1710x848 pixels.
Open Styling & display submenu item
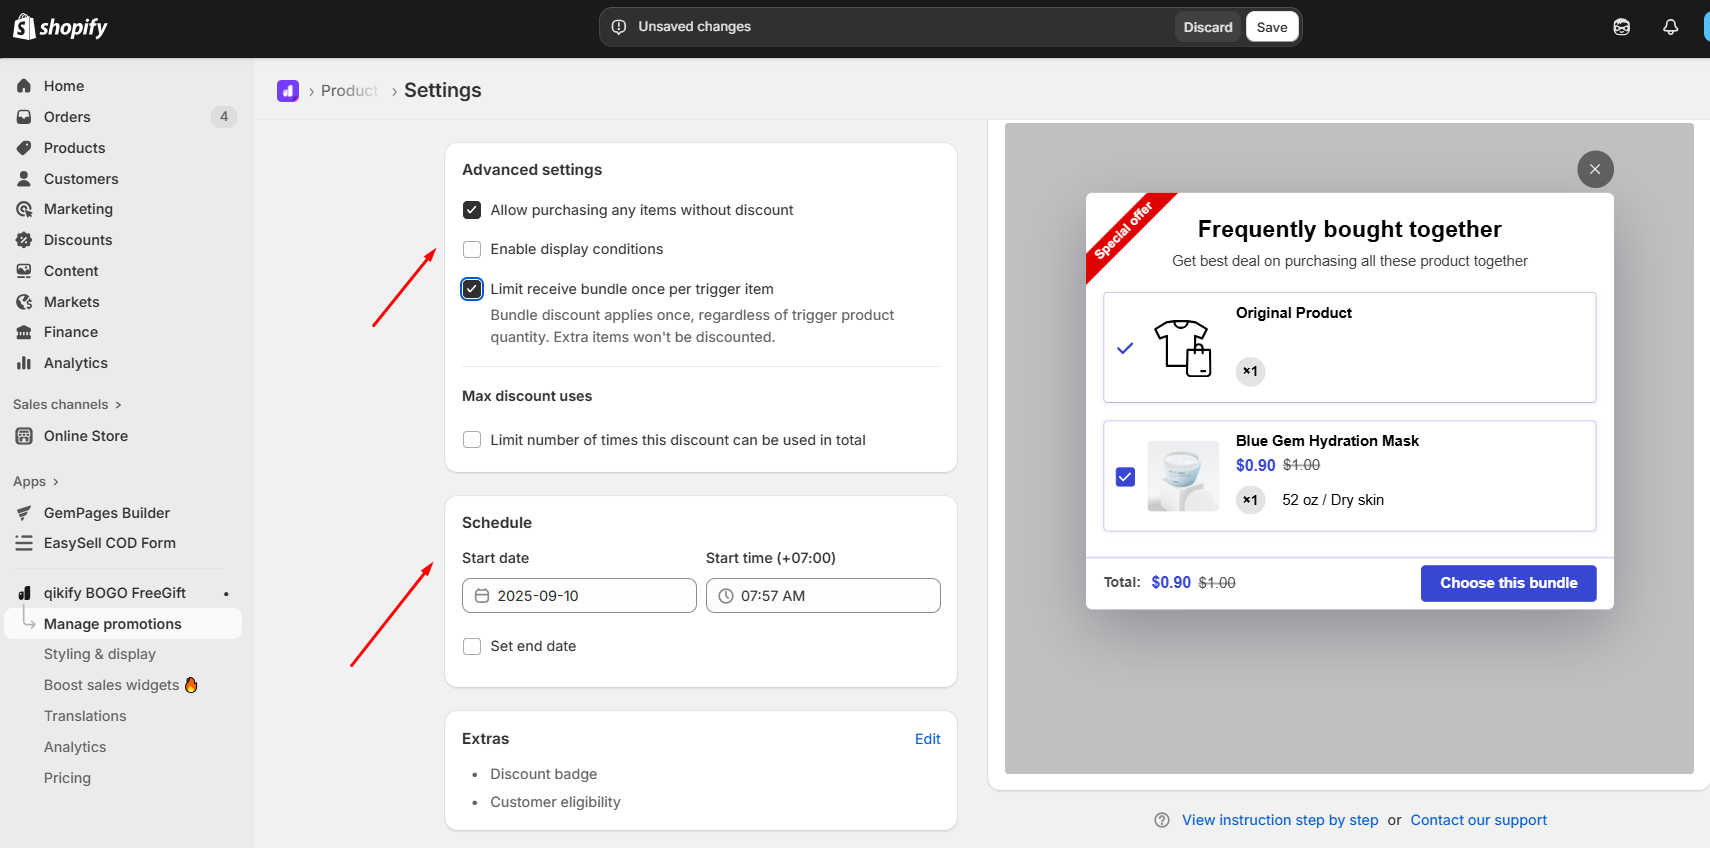click(x=100, y=654)
